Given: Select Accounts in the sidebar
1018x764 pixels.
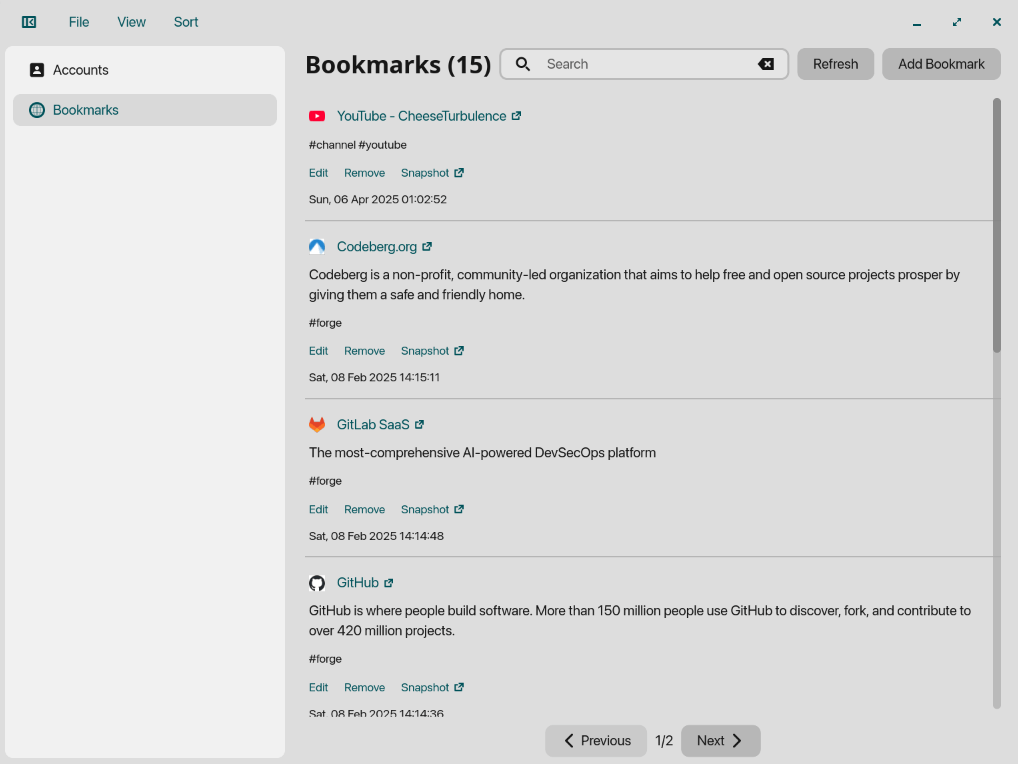Looking at the screenshot, I should (145, 70).
